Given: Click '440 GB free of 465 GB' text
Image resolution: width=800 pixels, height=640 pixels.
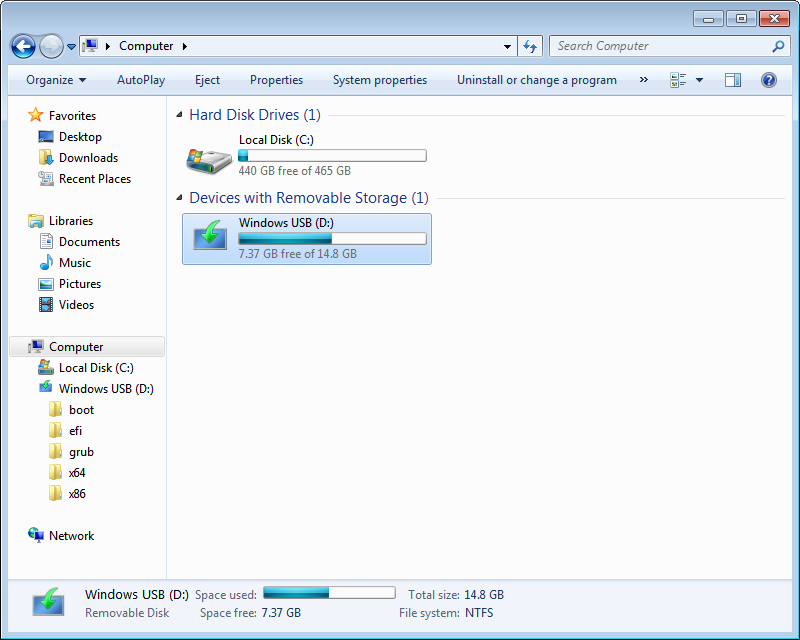Looking at the screenshot, I should click(x=294, y=171).
